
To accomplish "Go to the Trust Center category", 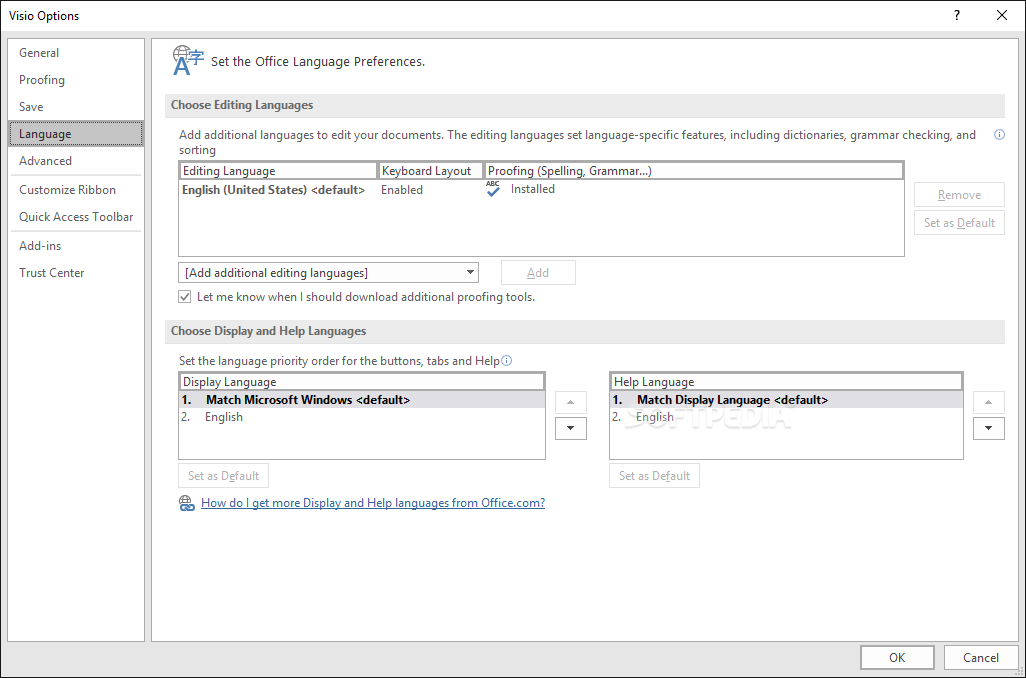I will (52, 273).
